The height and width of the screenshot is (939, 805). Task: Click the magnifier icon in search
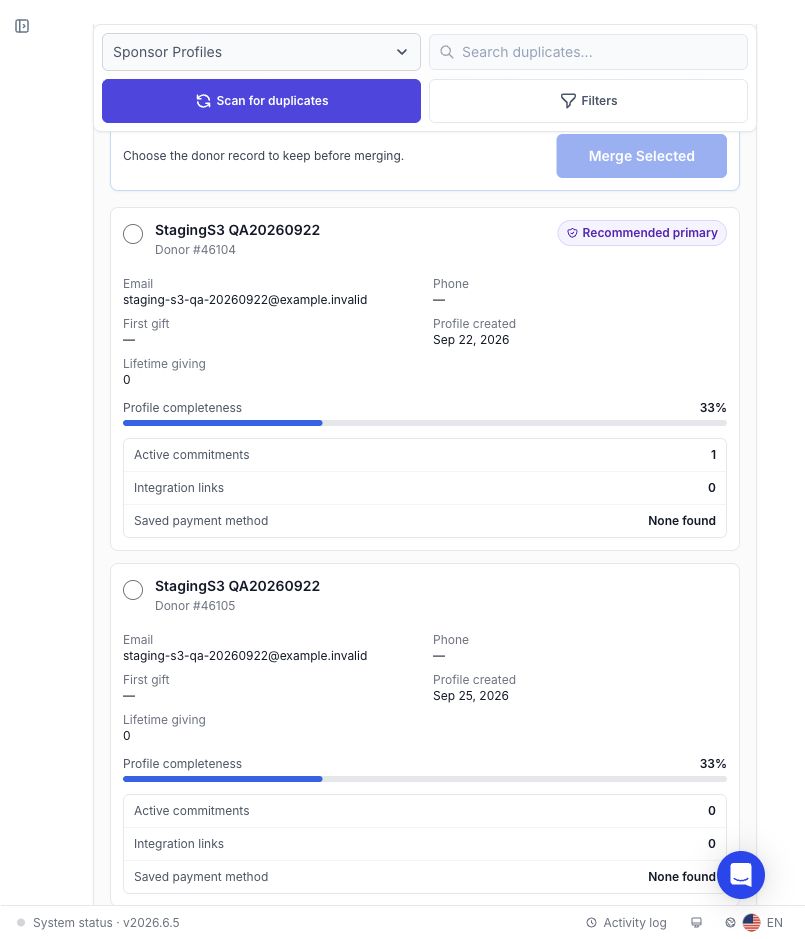coord(447,52)
